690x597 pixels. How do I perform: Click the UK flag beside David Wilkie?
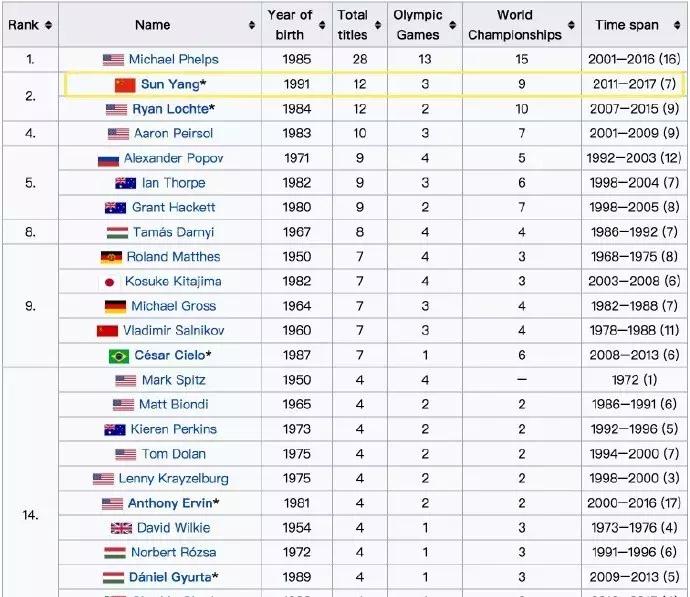121,528
